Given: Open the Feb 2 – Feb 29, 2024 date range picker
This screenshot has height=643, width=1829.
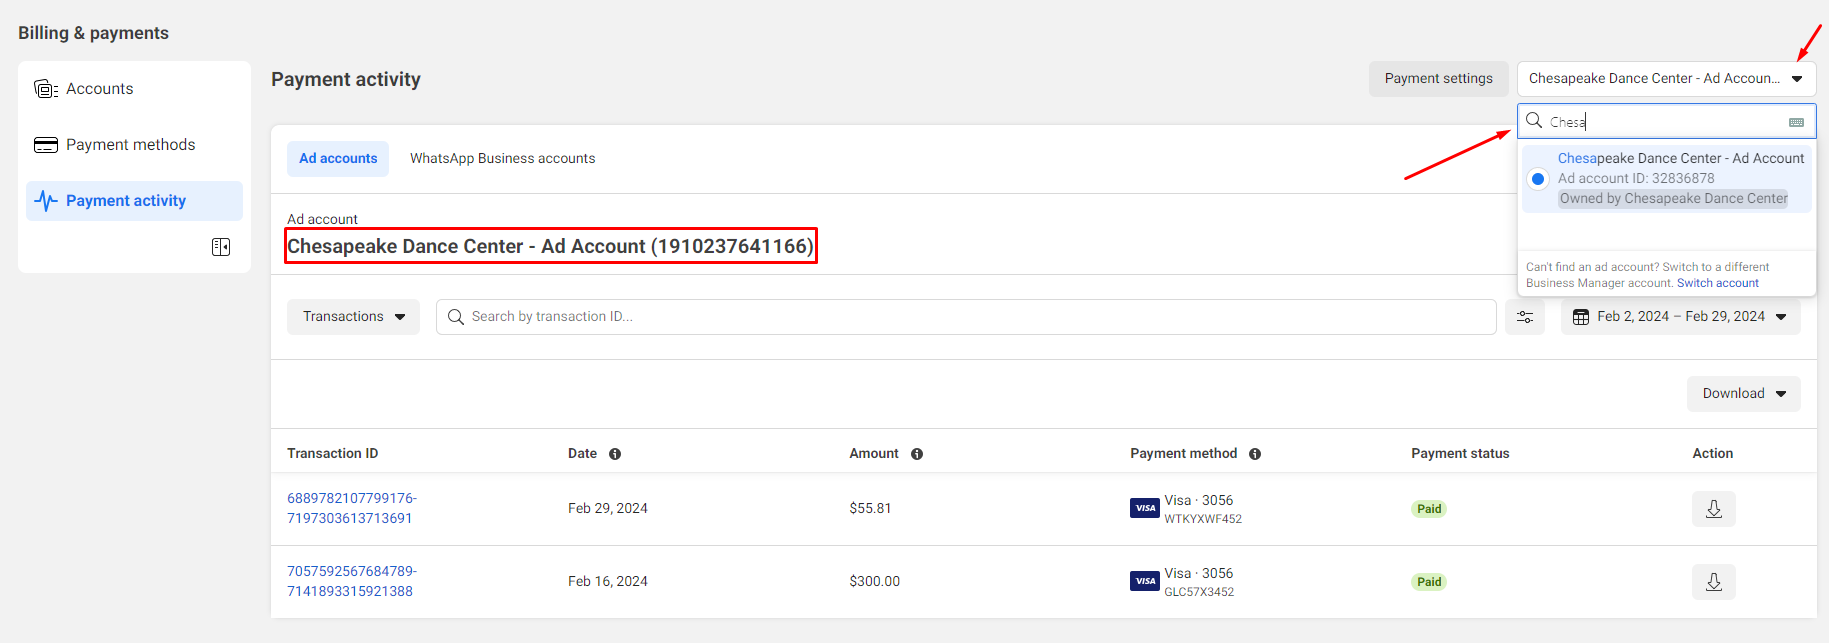Looking at the screenshot, I should coord(1680,317).
